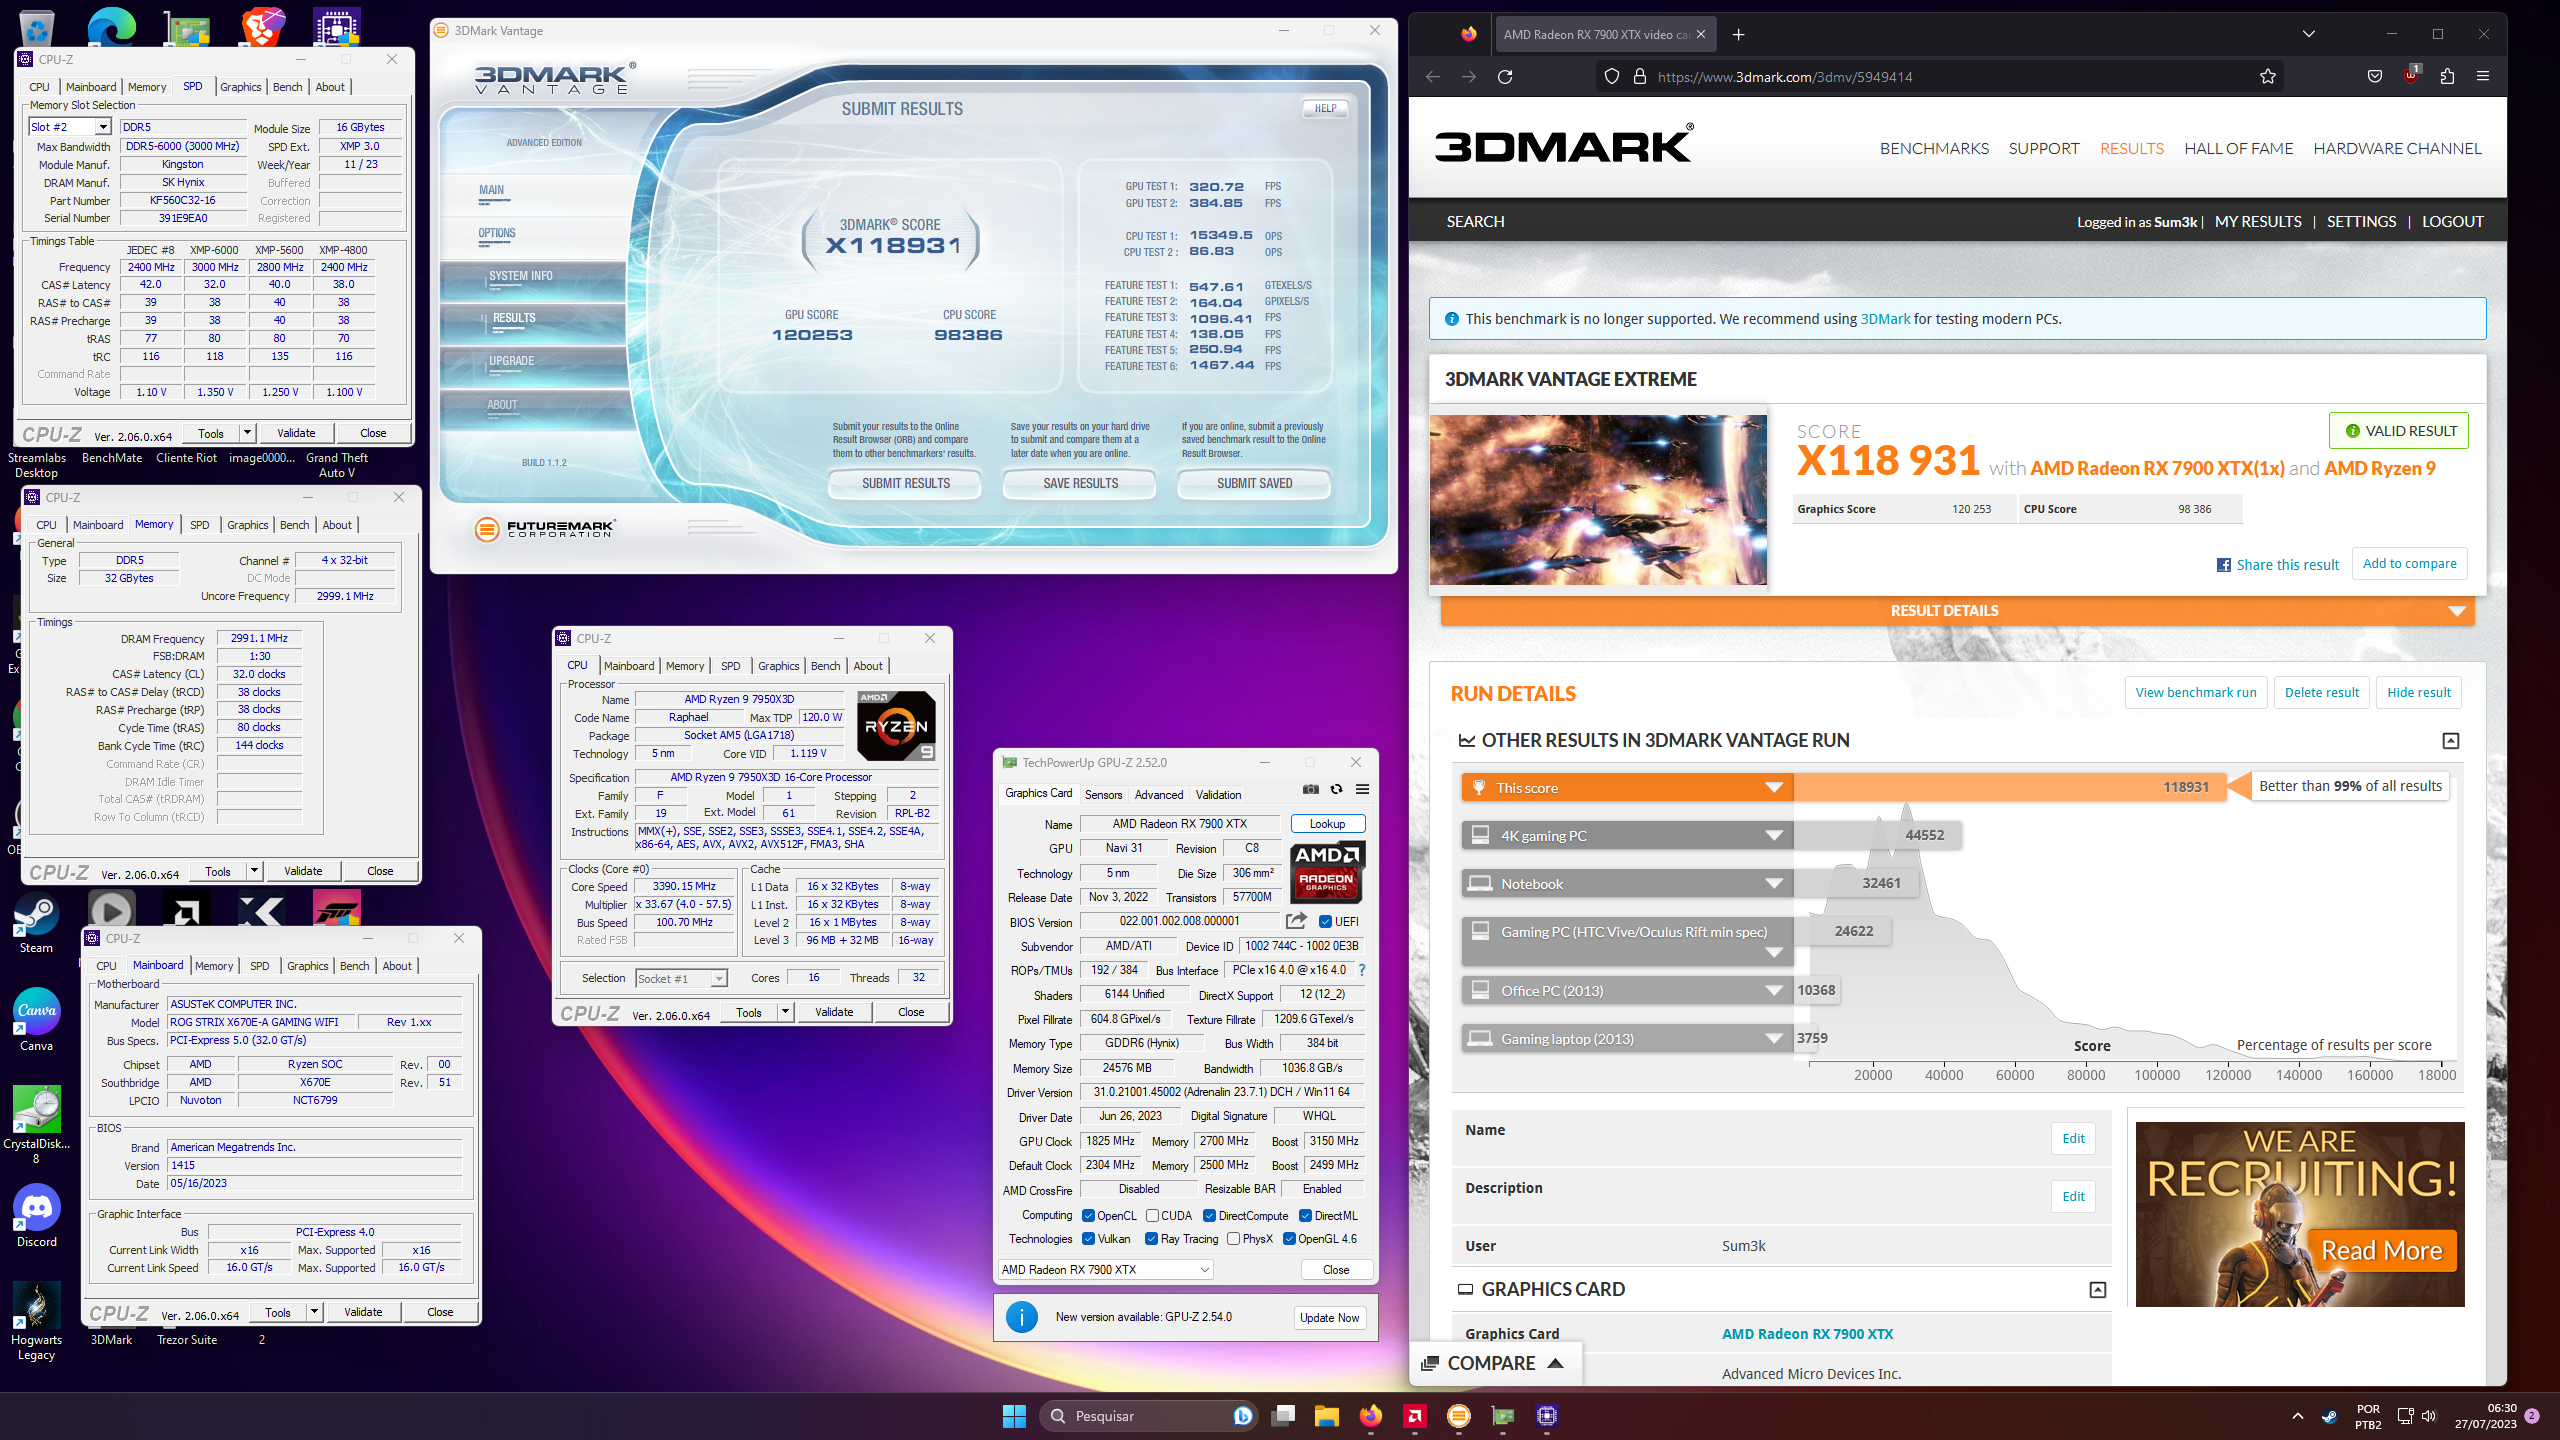Click the Lookup button in GPU-Z
This screenshot has height=1440, width=2560.
coord(1327,824)
